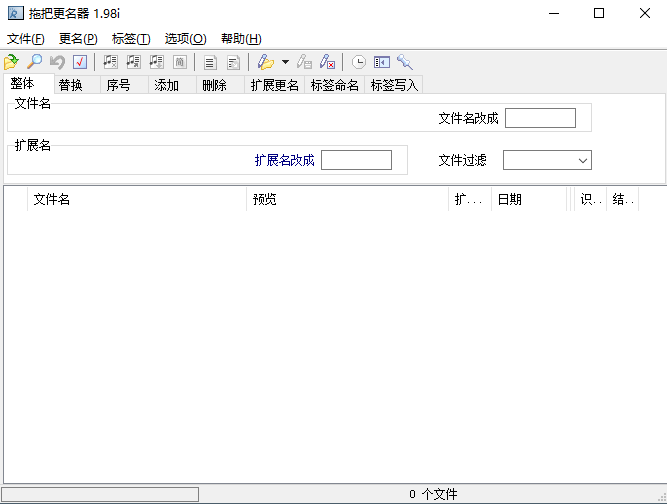The image size is (667, 504).
Task: Open the dropdown arrow beside pencil folder icon
Action: coord(285,62)
